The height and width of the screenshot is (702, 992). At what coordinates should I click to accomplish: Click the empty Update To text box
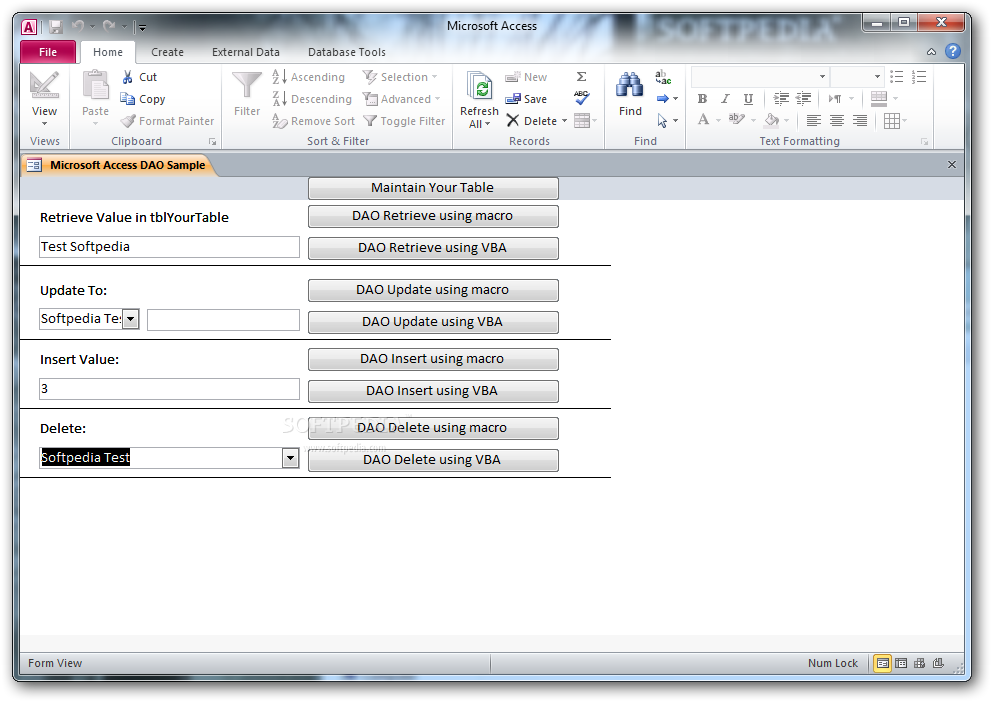(x=223, y=320)
